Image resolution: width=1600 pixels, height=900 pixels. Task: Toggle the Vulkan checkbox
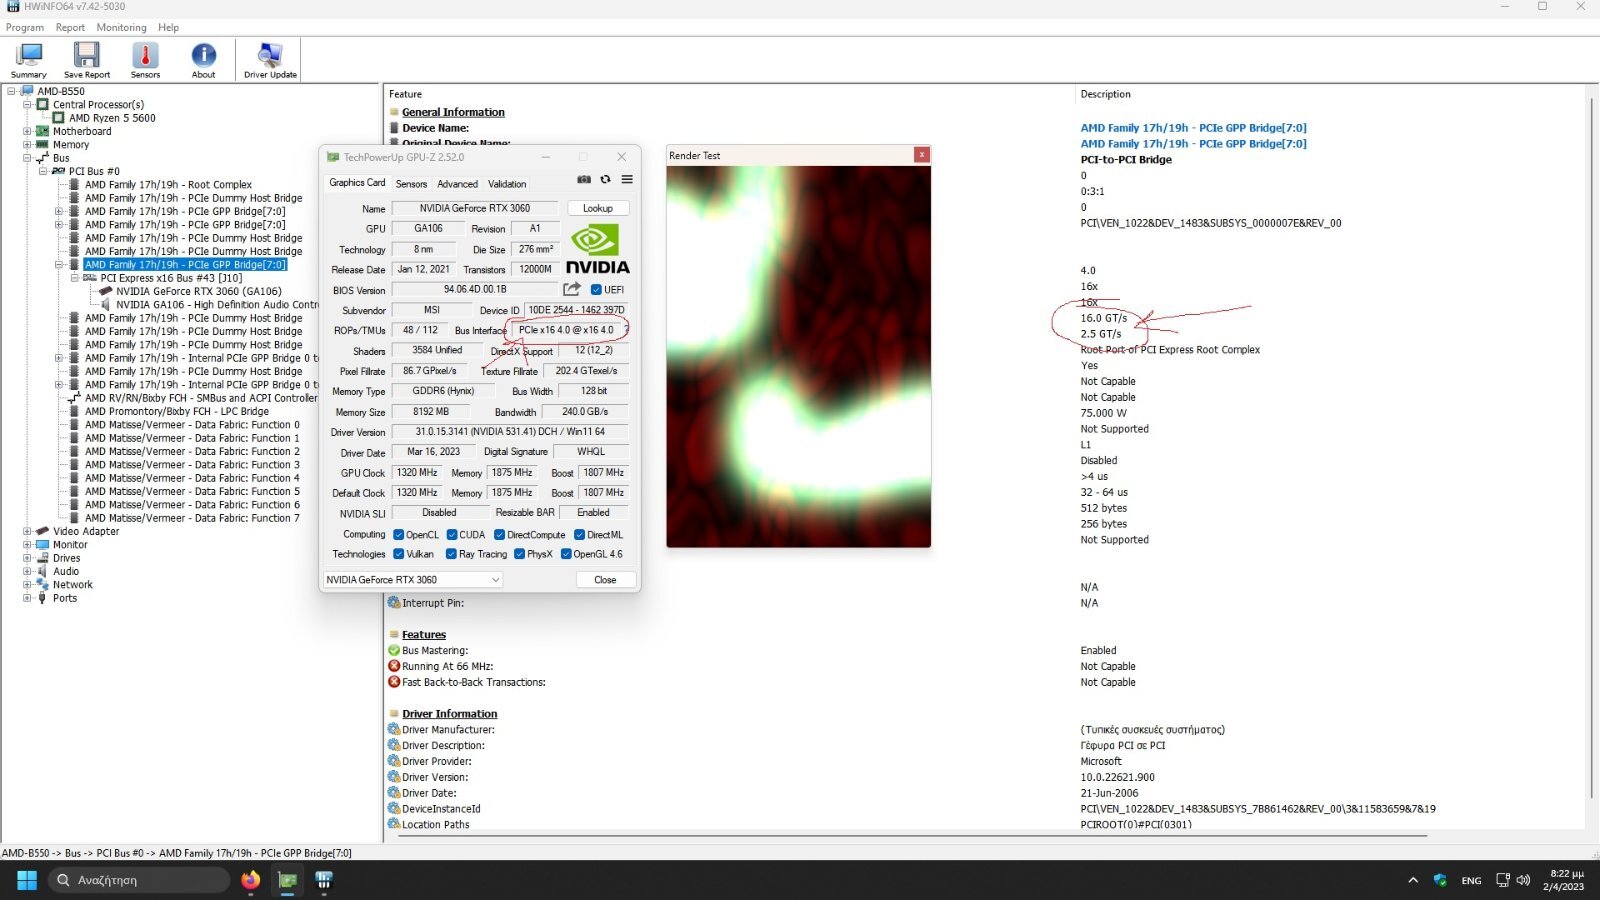click(398, 554)
